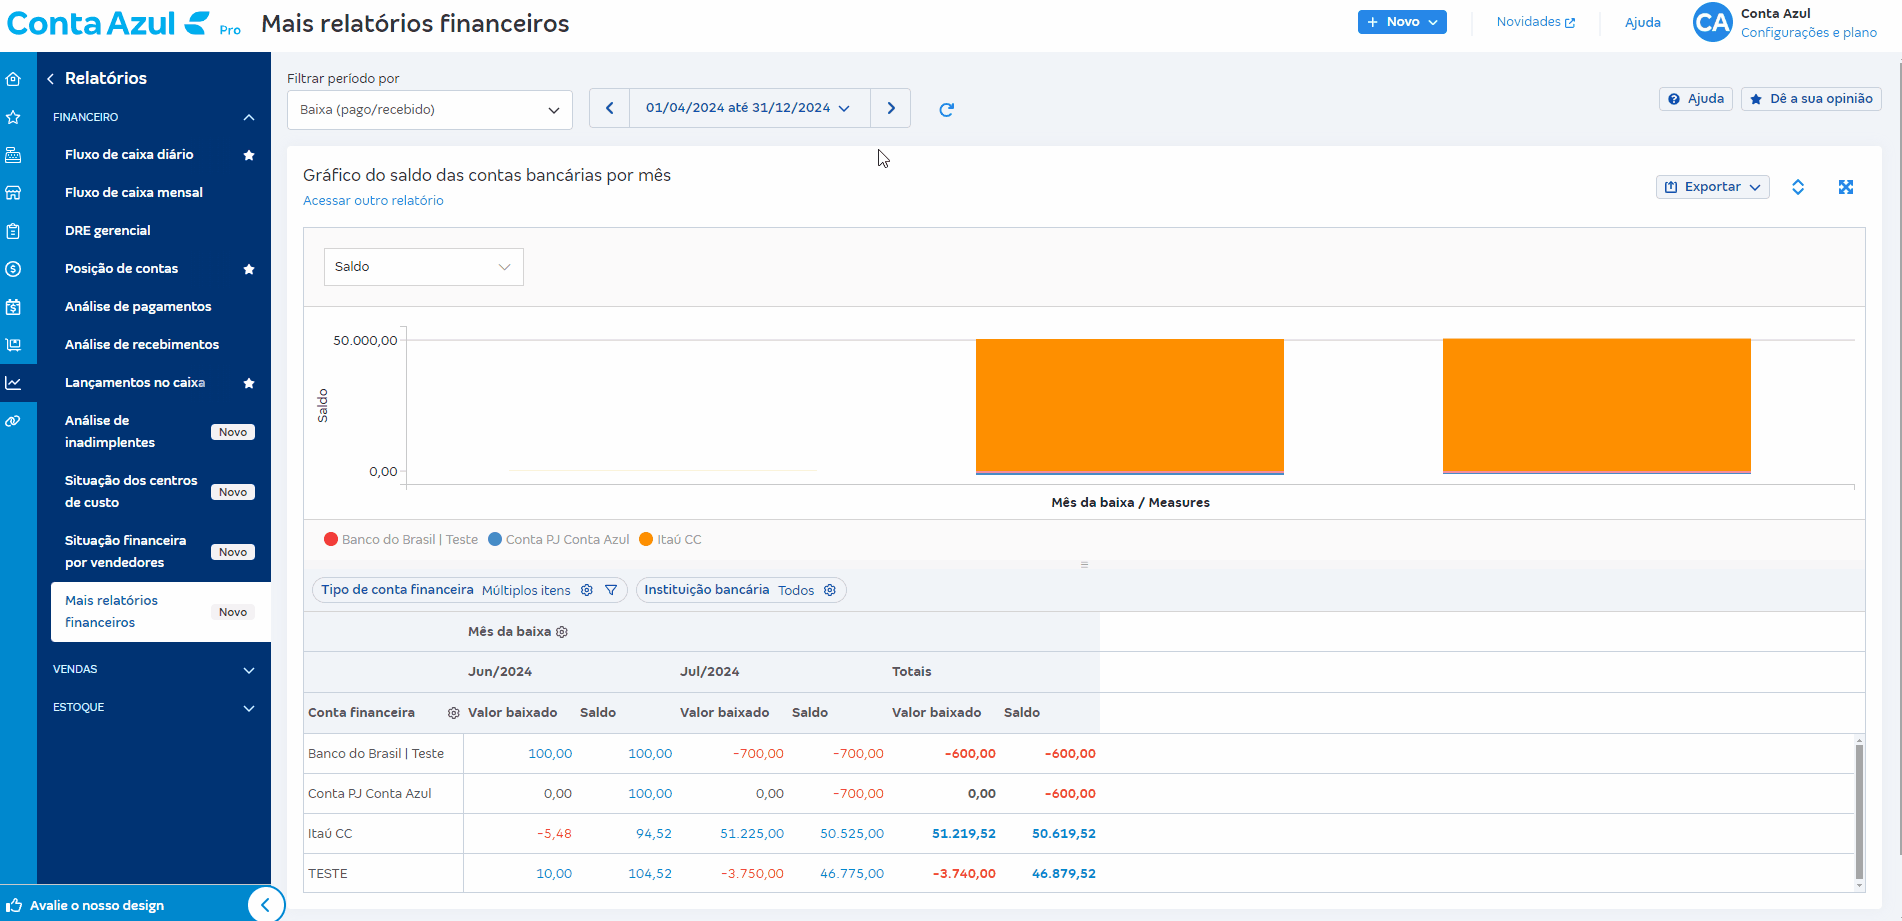This screenshot has height=921, width=1902.
Task: Open the dollar calendar icon in rail
Action: [x=13, y=307]
